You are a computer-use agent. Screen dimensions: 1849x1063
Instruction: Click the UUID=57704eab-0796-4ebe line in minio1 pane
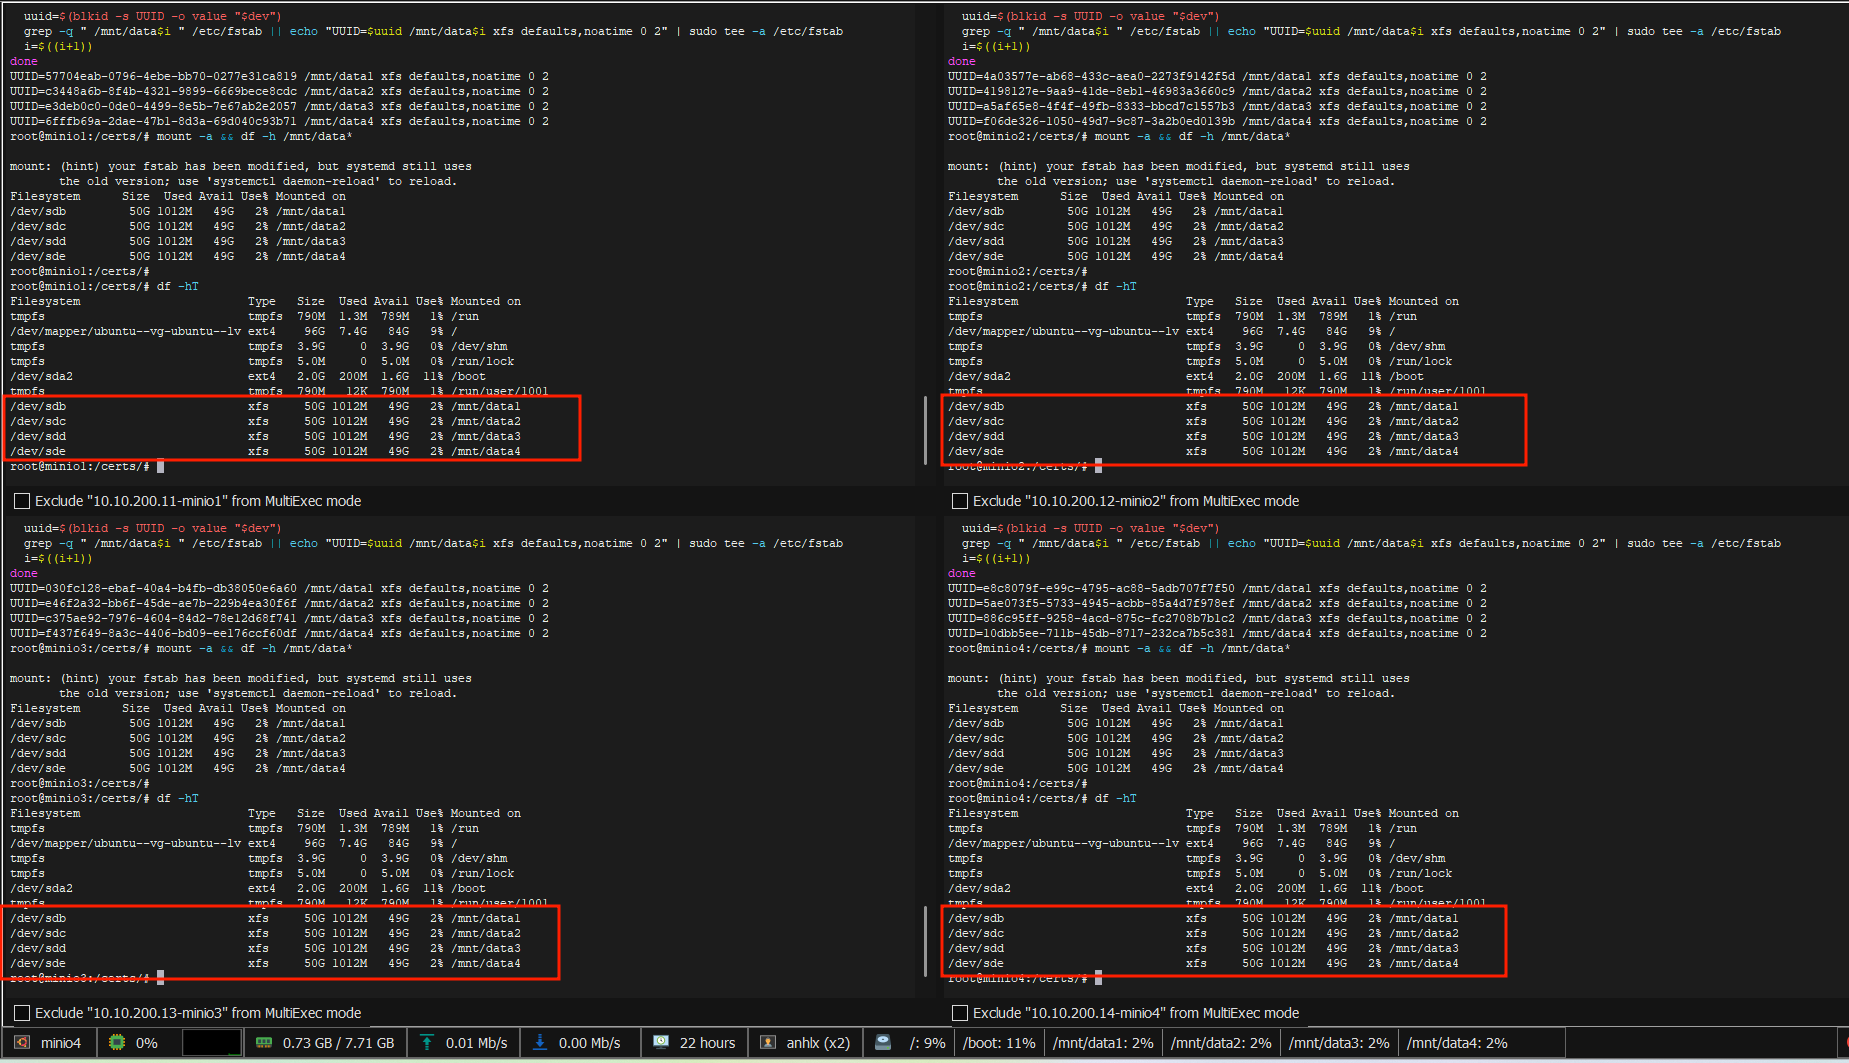[x=279, y=76]
